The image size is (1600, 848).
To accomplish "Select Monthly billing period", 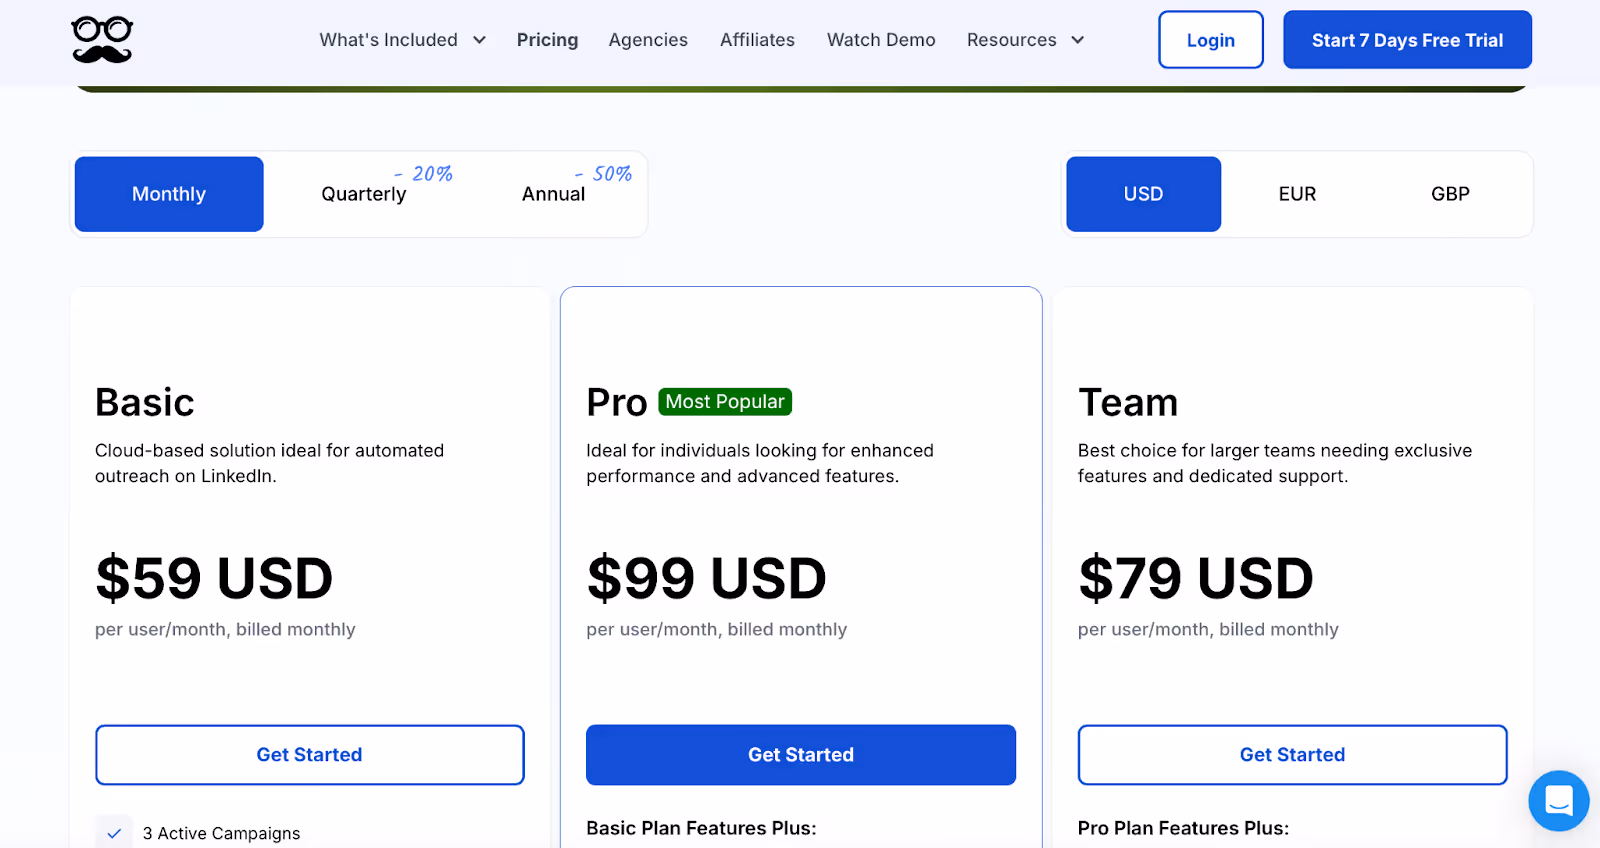I will pyautogui.click(x=169, y=194).
